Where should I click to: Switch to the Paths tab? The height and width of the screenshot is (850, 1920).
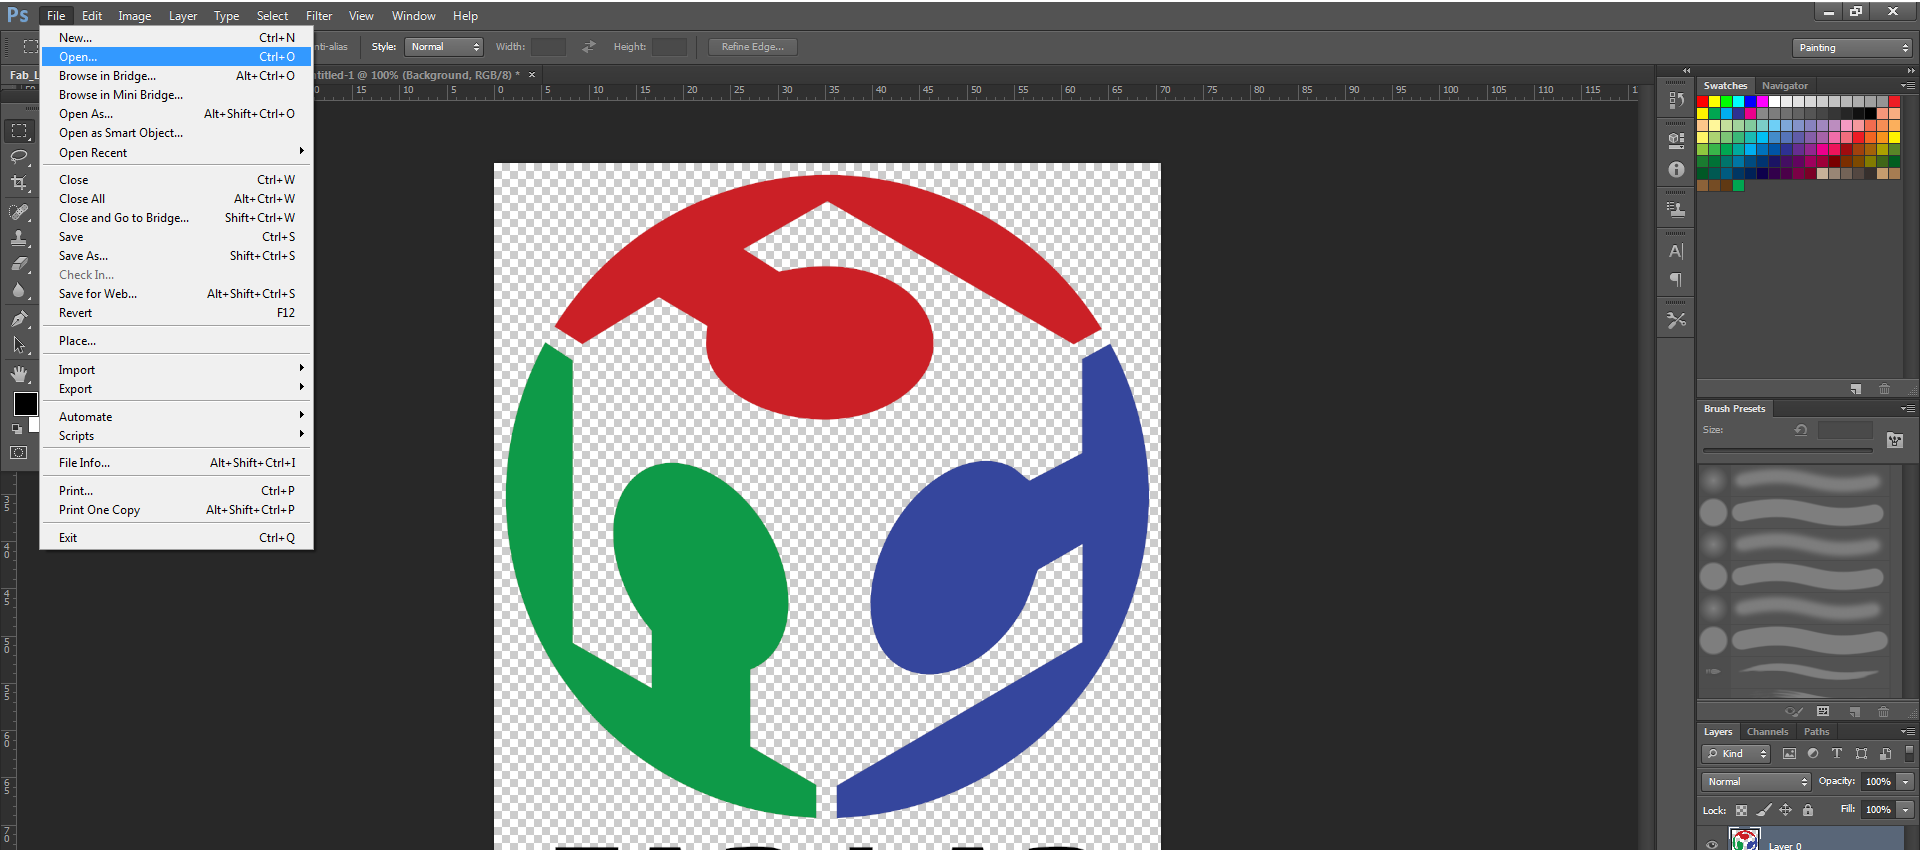click(1816, 732)
